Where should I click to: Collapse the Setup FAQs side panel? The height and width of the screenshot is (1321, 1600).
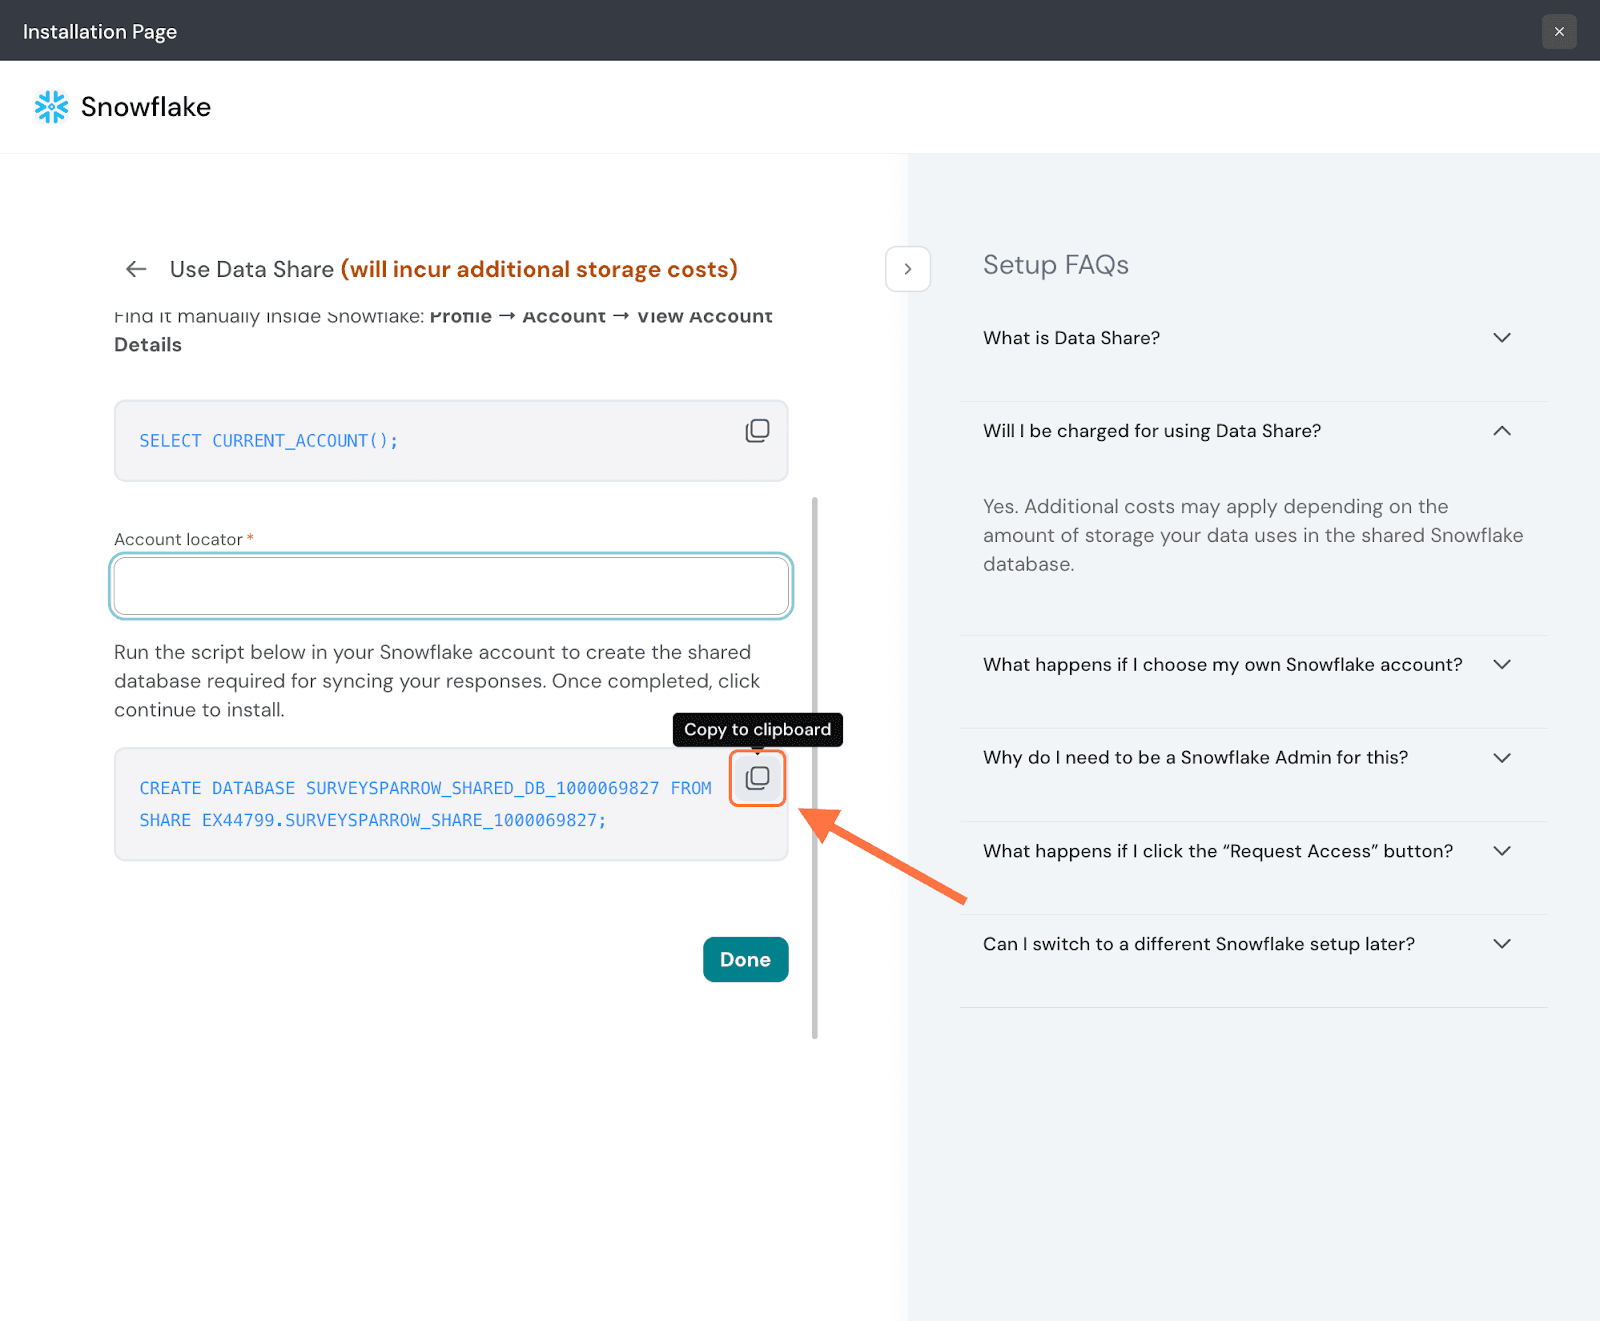pos(907,269)
